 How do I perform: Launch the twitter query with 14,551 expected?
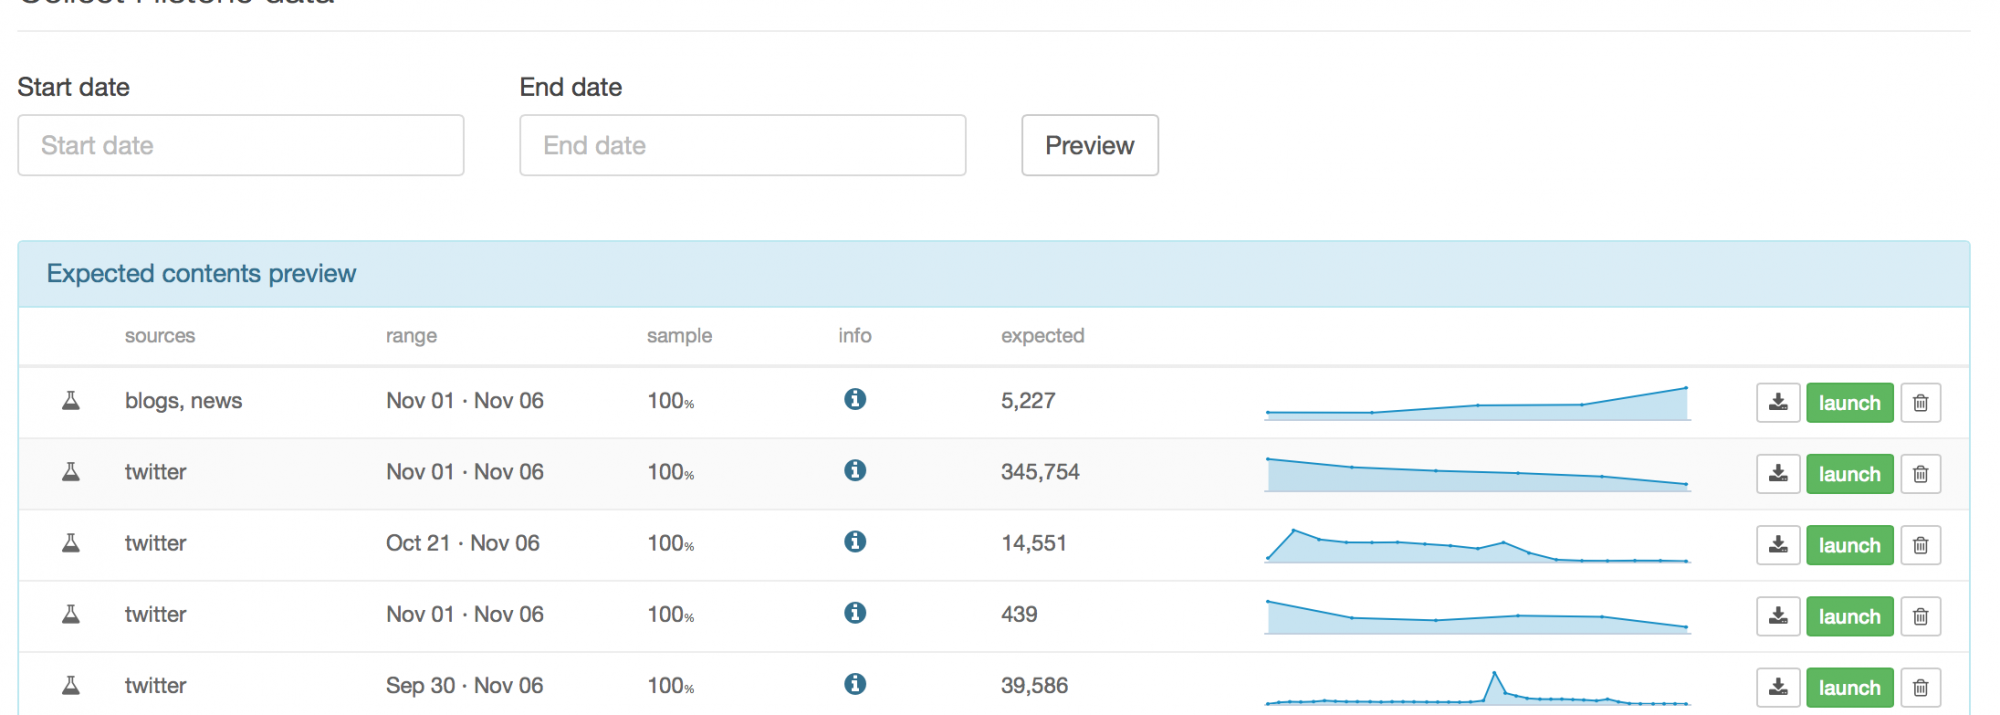coord(1849,545)
